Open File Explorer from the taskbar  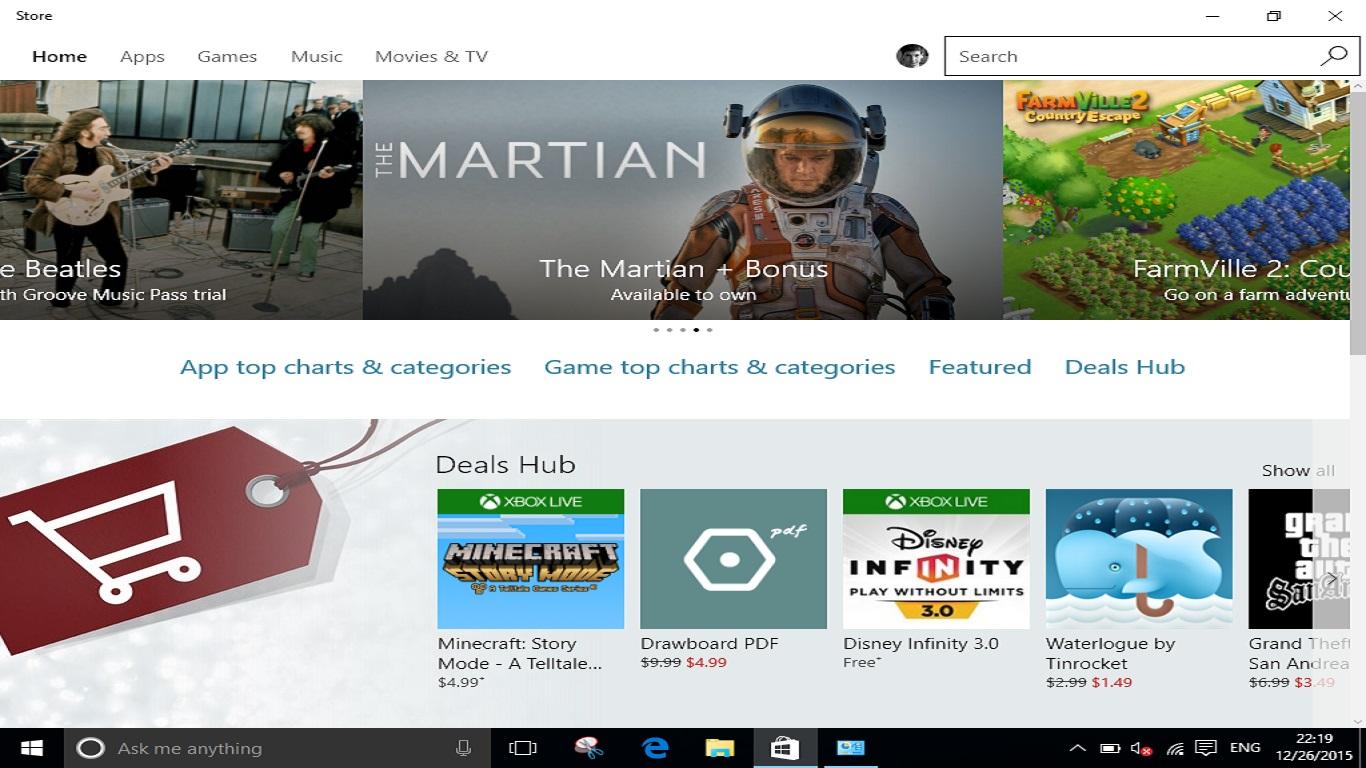click(720, 748)
